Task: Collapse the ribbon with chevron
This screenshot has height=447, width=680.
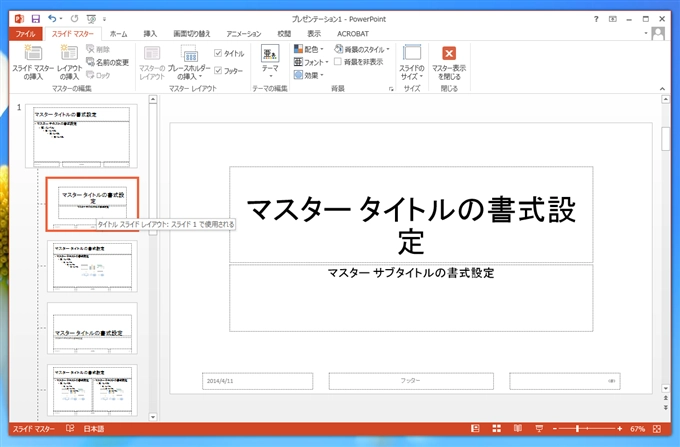Action: click(x=662, y=89)
